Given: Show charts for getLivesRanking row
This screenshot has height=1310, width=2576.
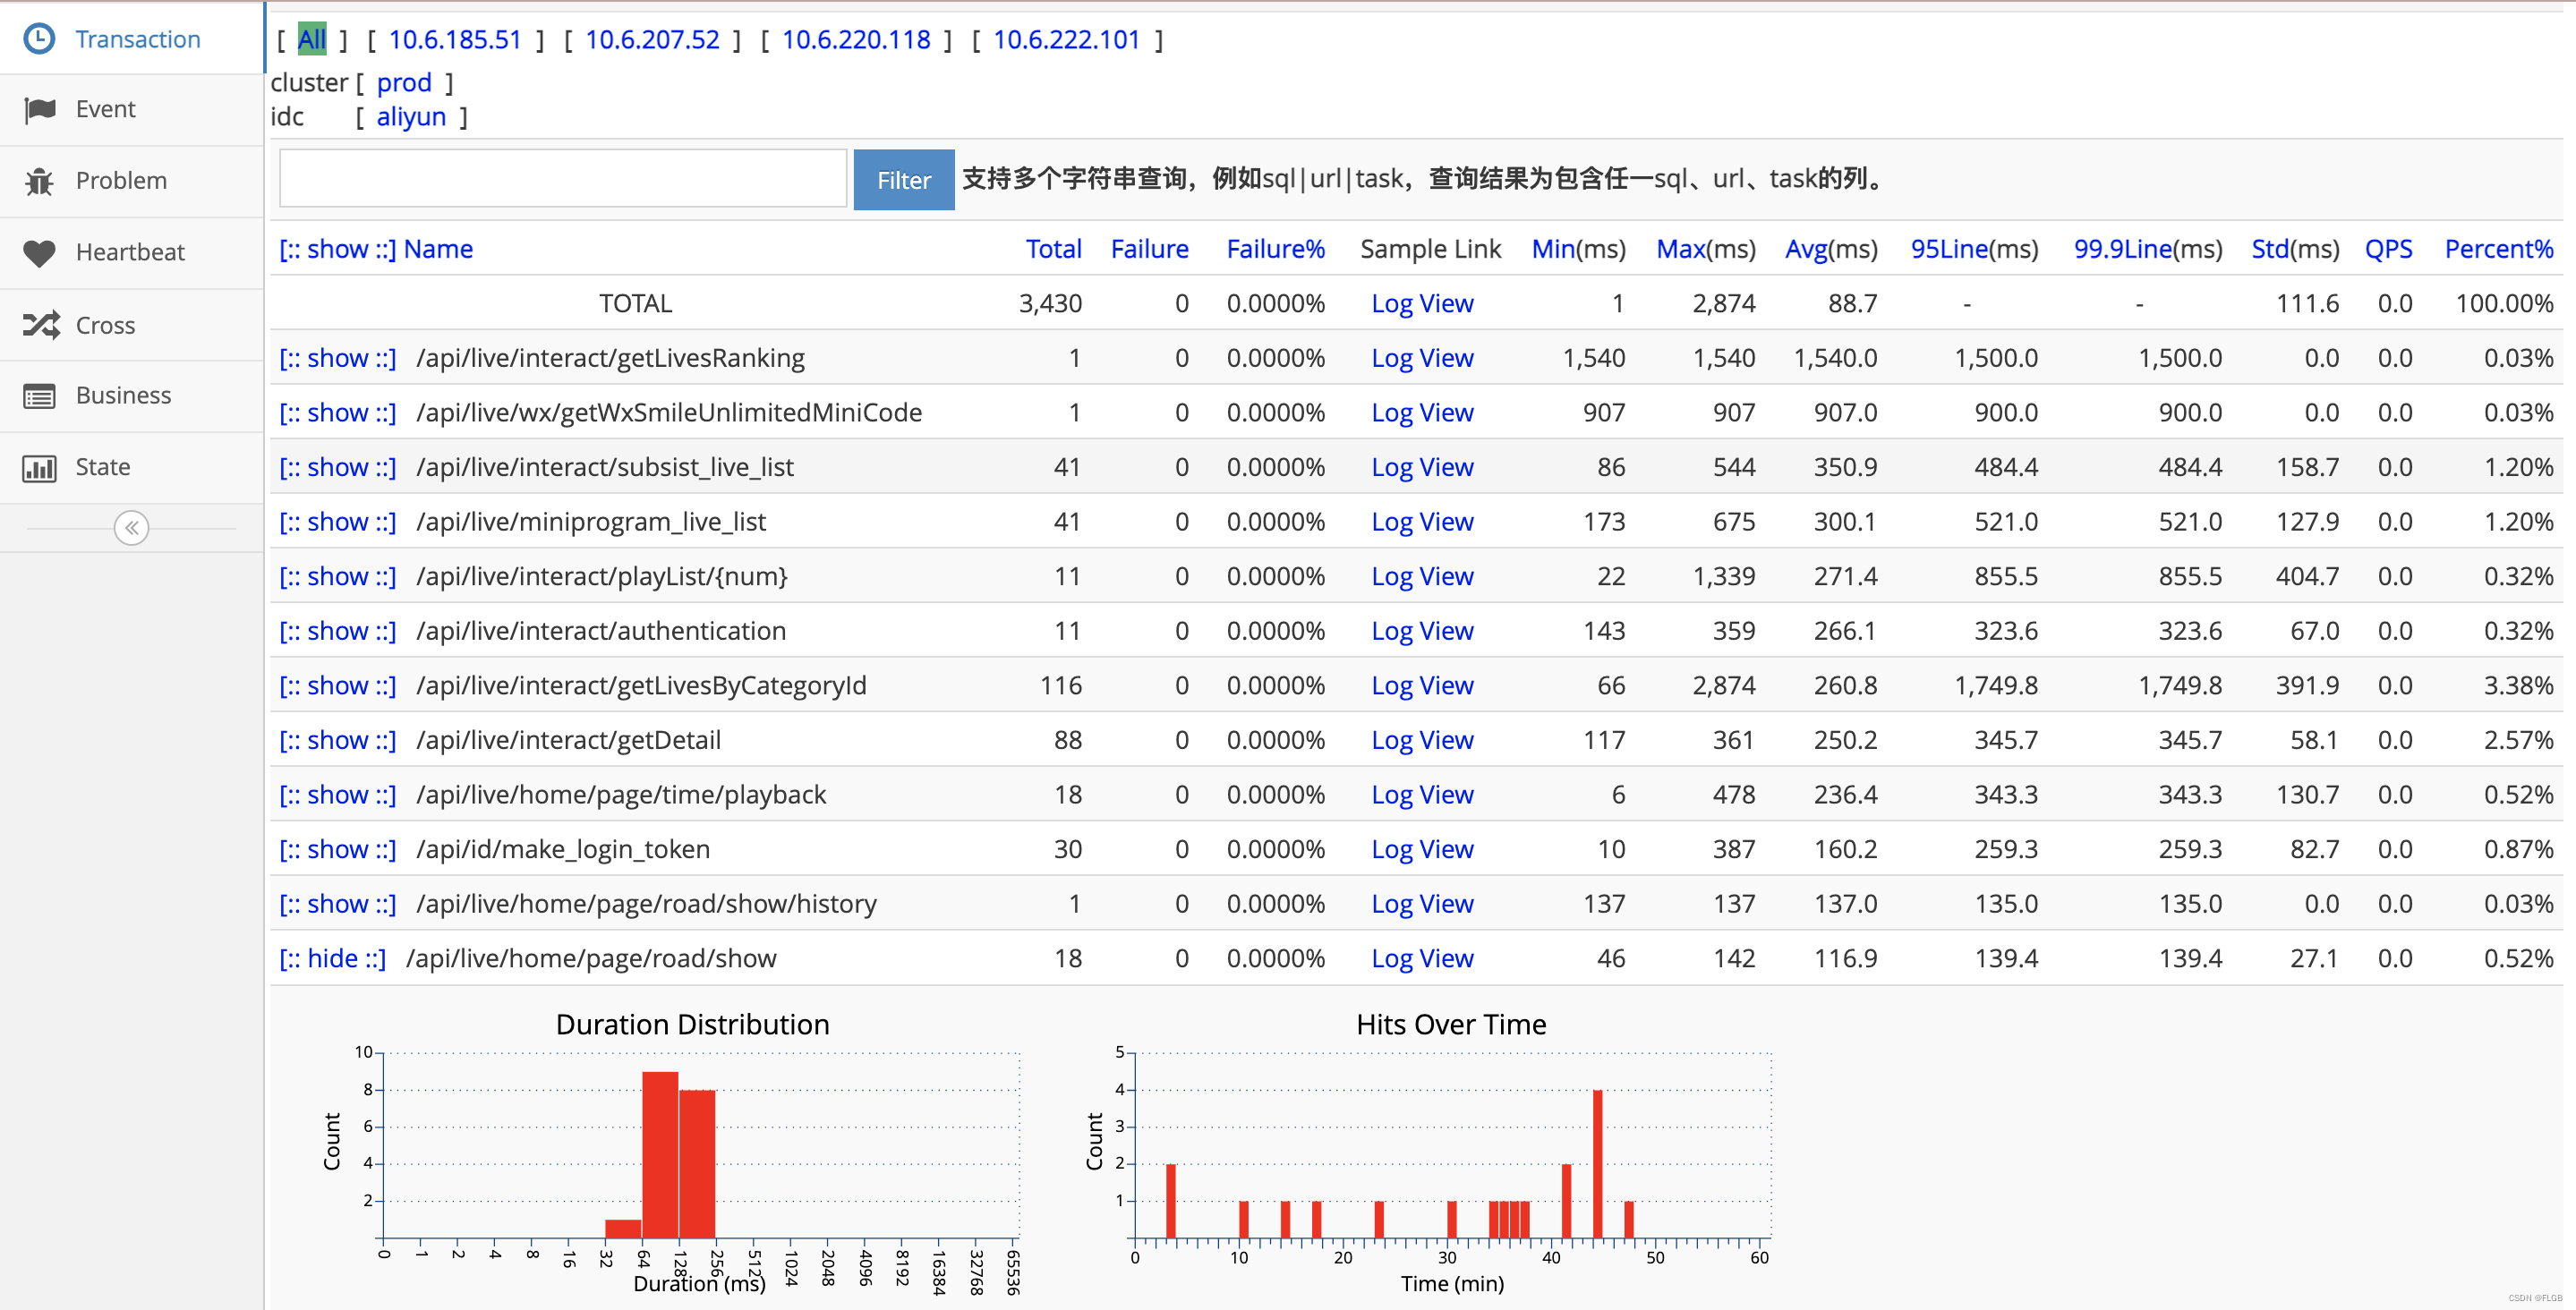Looking at the screenshot, I should click(x=337, y=359).
